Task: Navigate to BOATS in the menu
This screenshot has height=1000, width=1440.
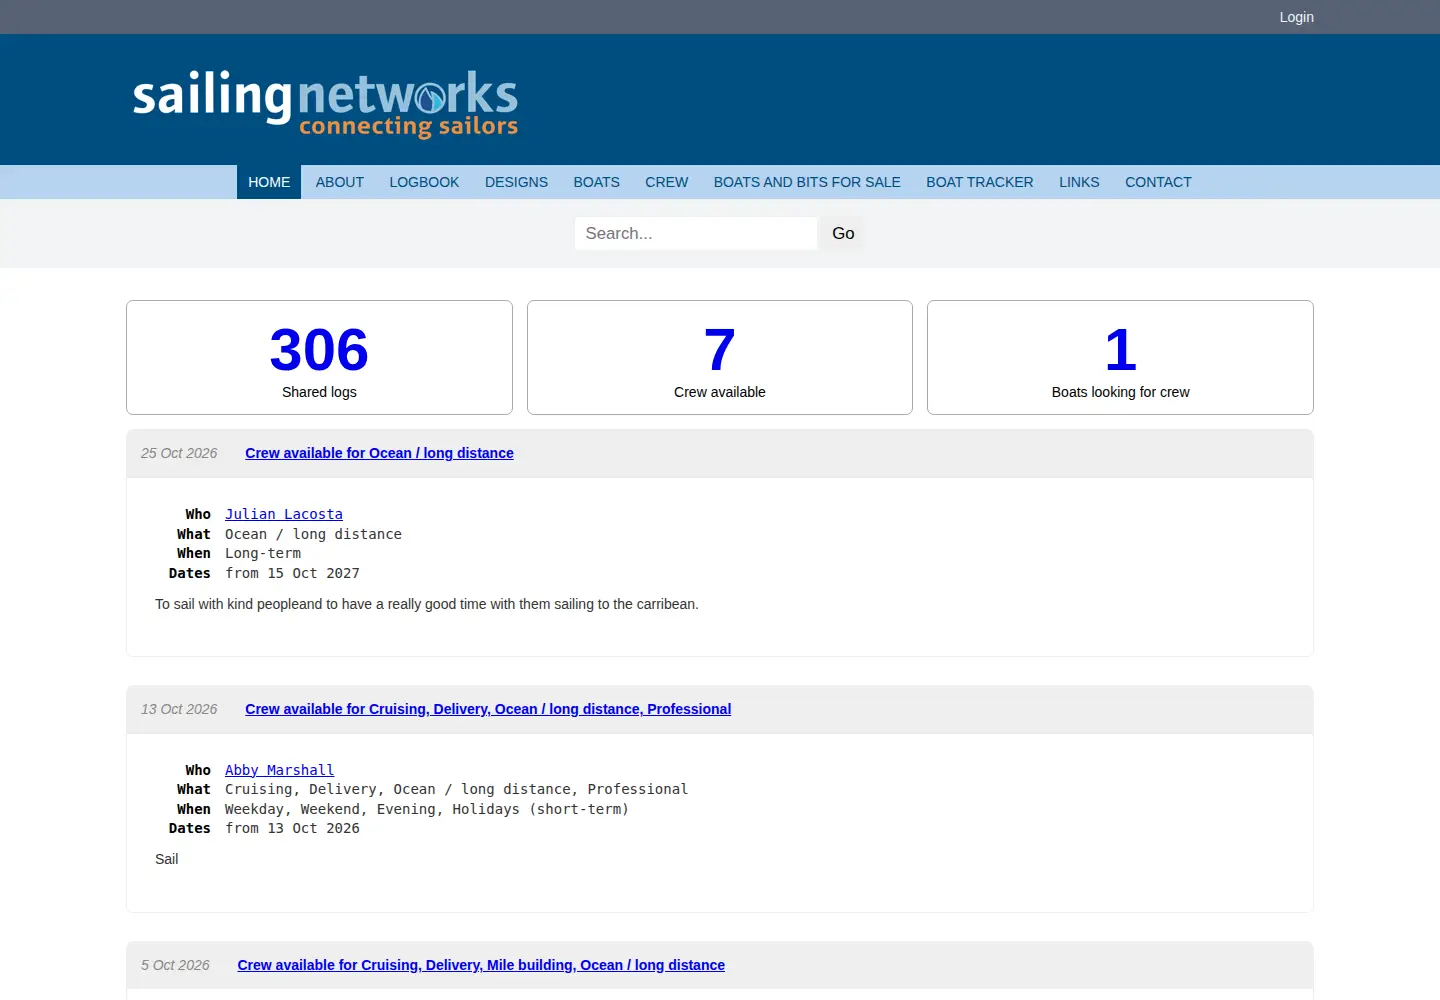Action: [x=596, y=182]
